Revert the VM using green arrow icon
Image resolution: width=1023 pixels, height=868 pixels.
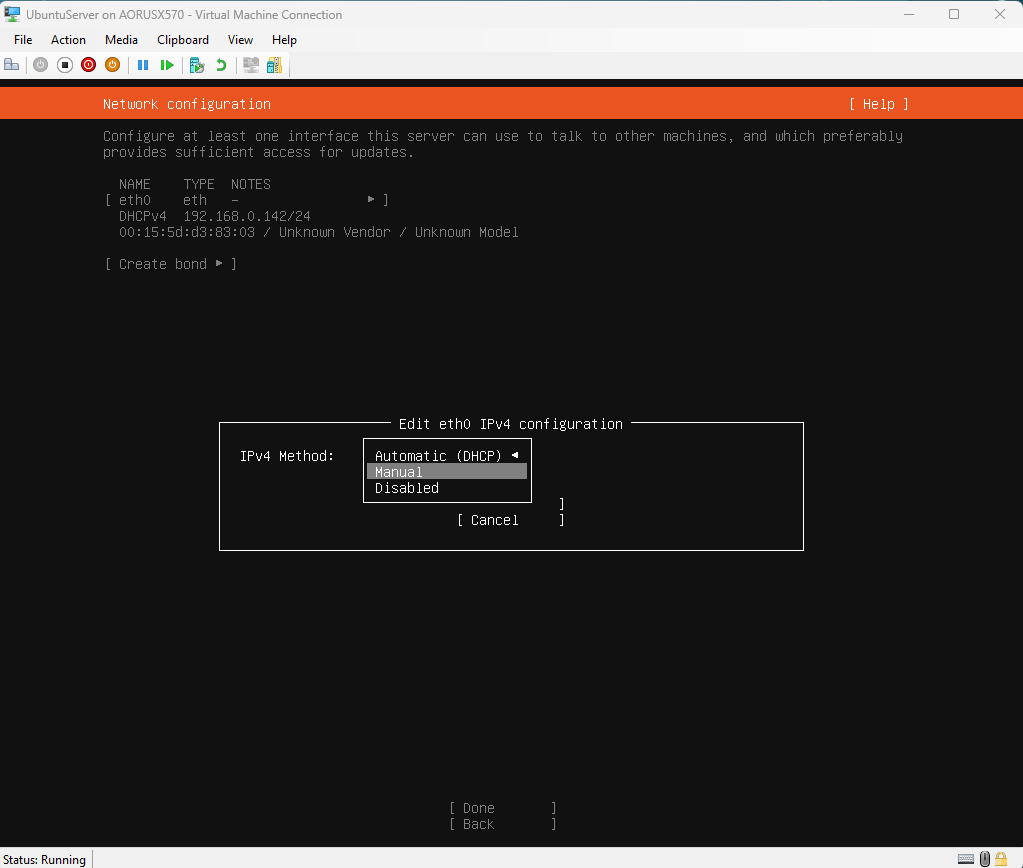coord(221,65)
